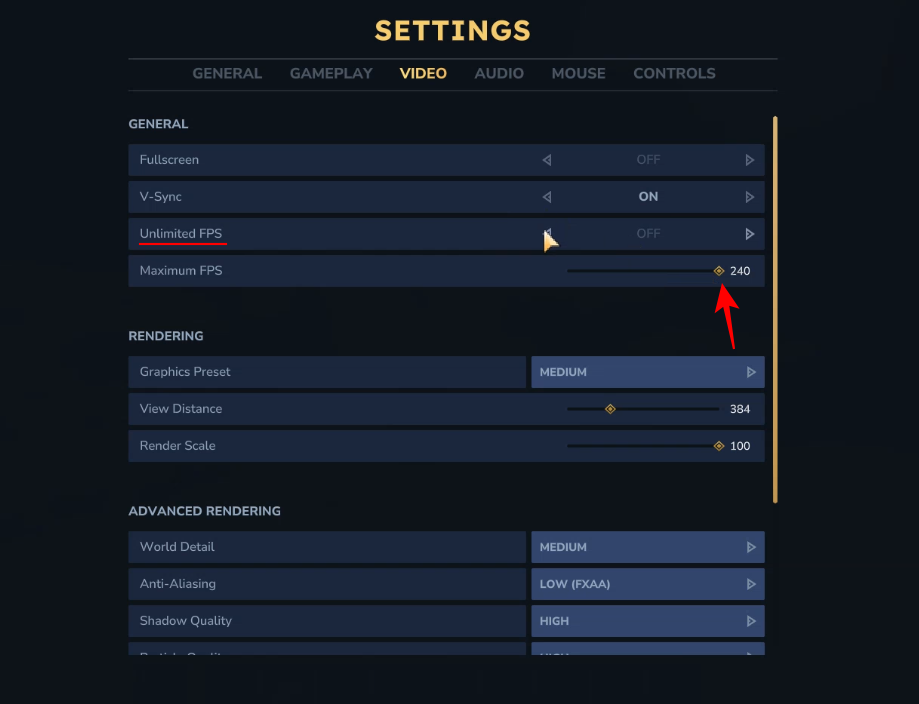Click right arrow on V-Sync row

(750, 197)
